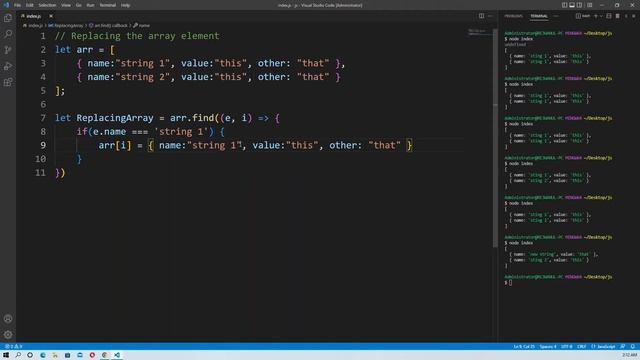Select the Terminal panel tab
This screenshot has height=360, width=640.
(539, 16)
